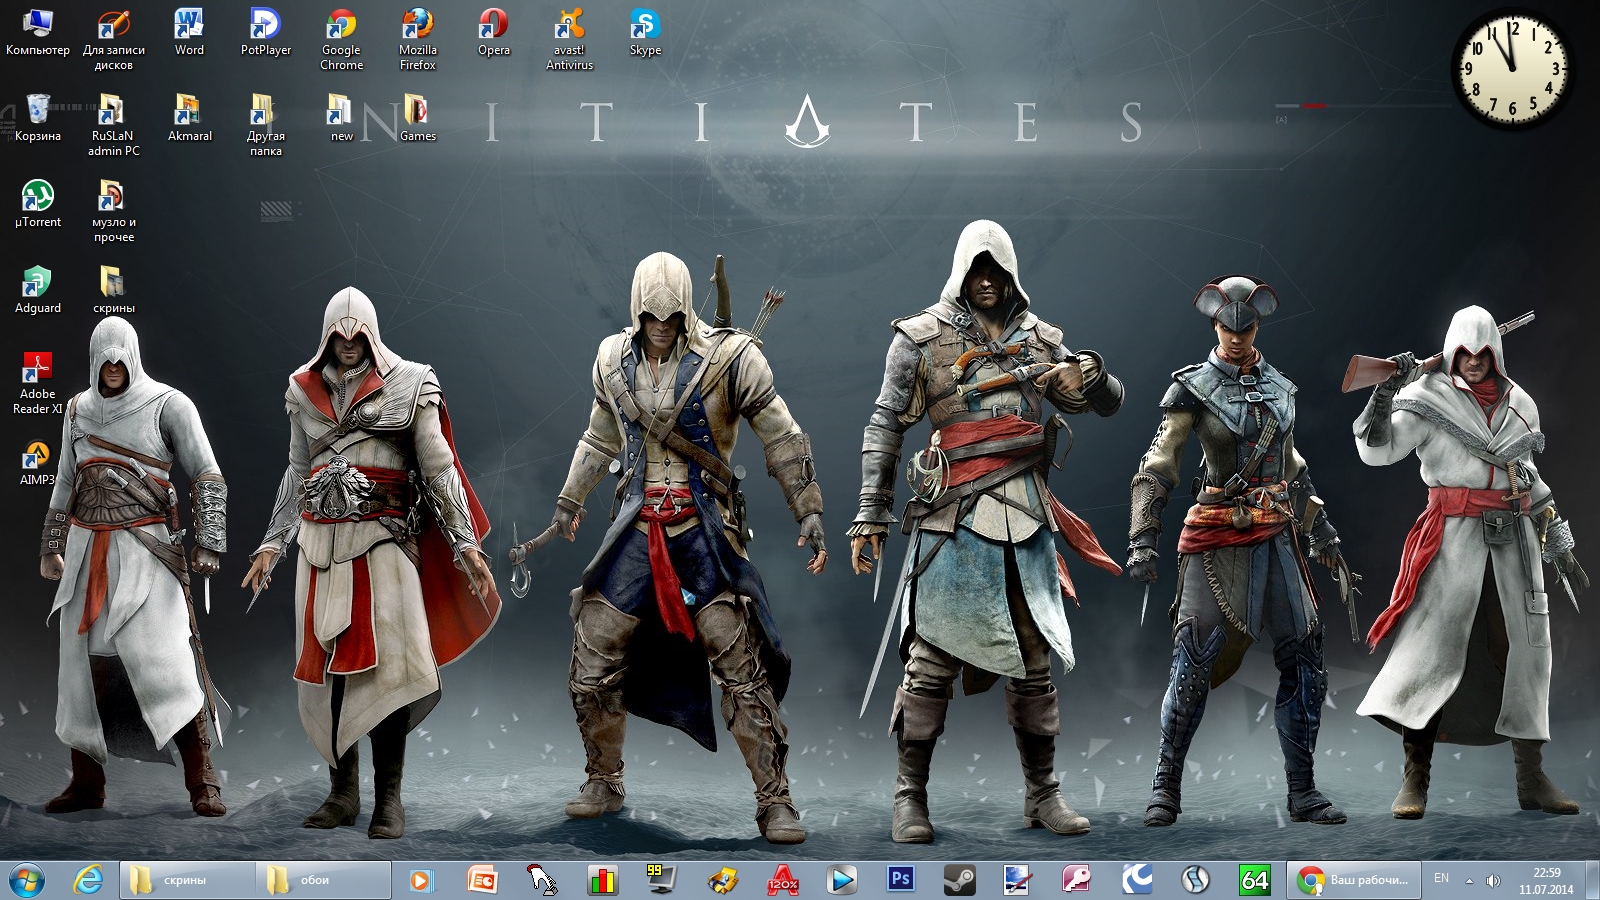Open the bar-chart taskbar icon
This screenshot has width=1600, height=900.
click(x=603, y=880)
